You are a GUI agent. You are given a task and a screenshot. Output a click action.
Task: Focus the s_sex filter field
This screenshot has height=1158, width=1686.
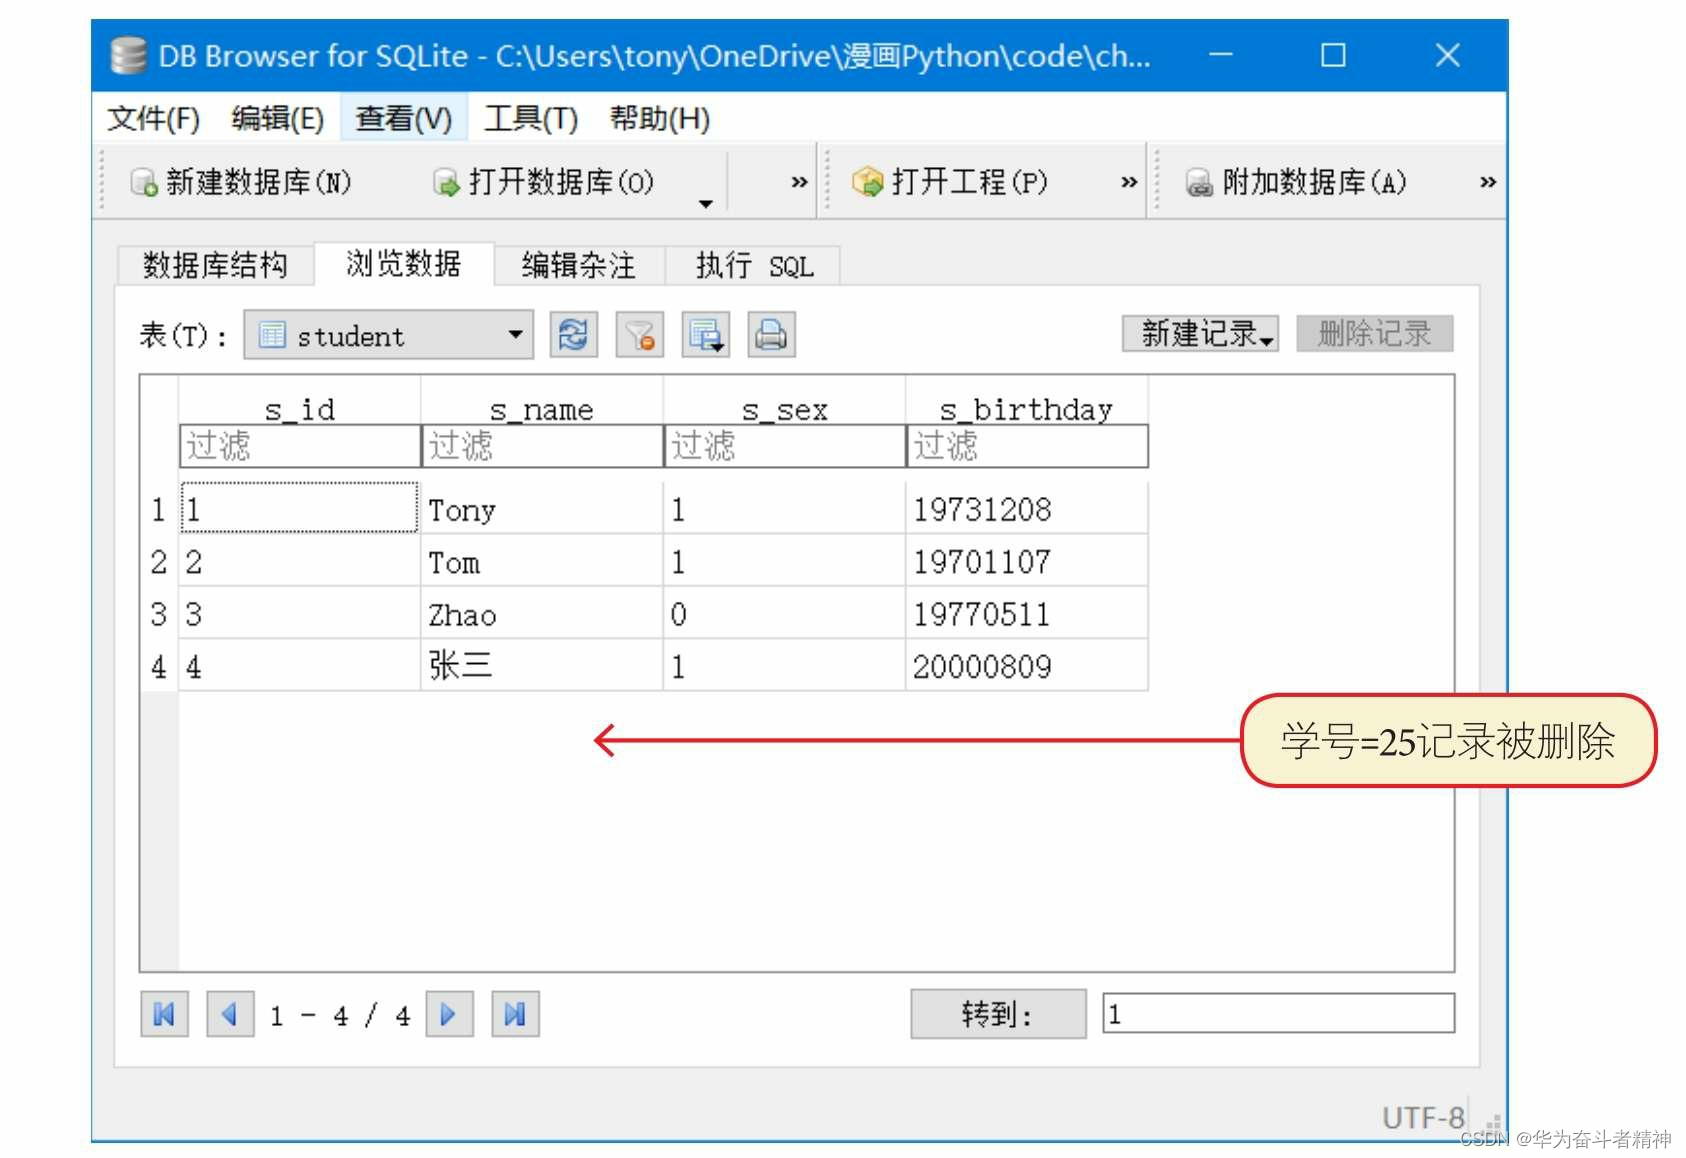pos(785,446)
